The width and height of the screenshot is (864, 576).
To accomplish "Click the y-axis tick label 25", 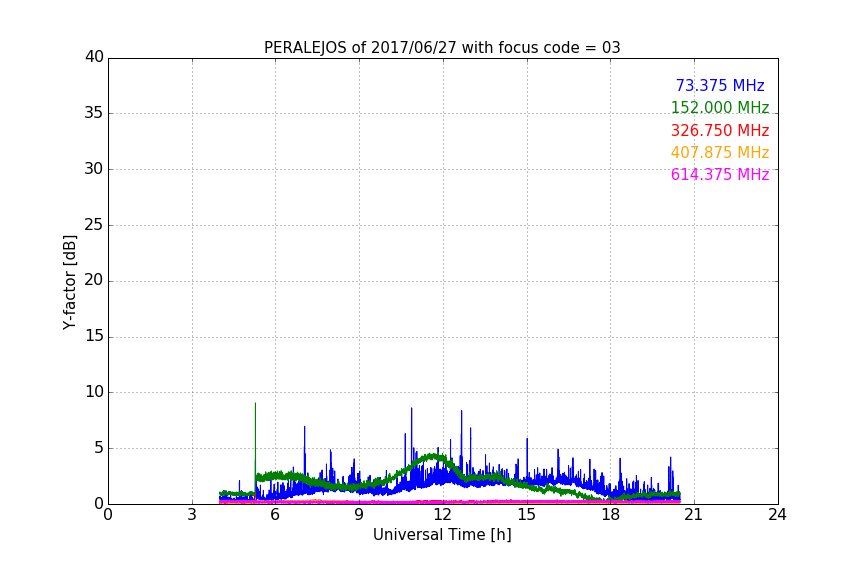I will (94, 225).
